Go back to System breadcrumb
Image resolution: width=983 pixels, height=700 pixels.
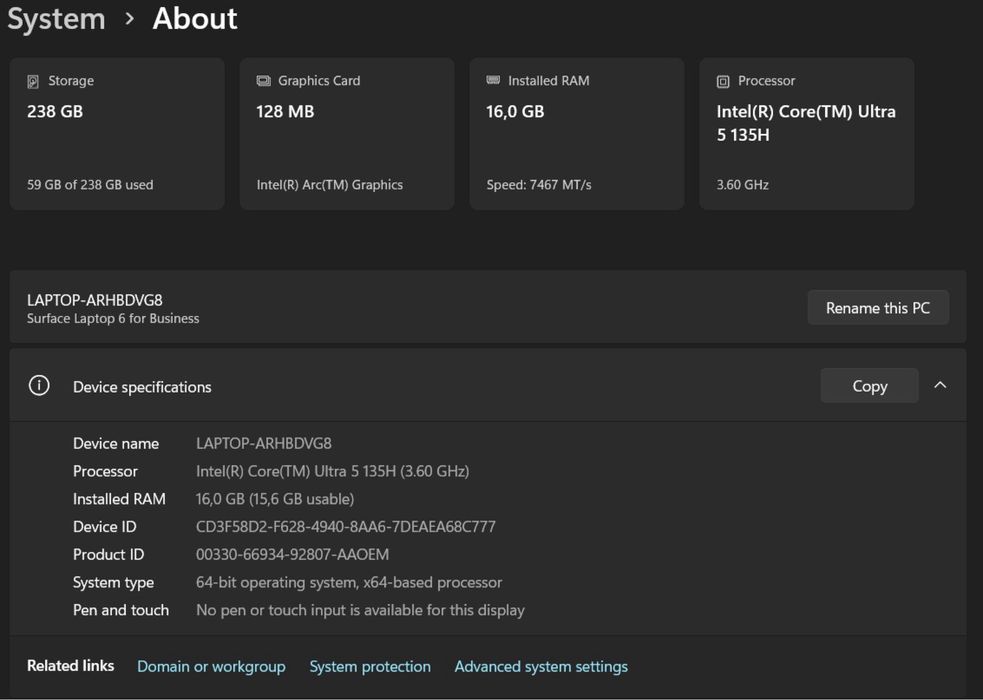tap(56, 19)
